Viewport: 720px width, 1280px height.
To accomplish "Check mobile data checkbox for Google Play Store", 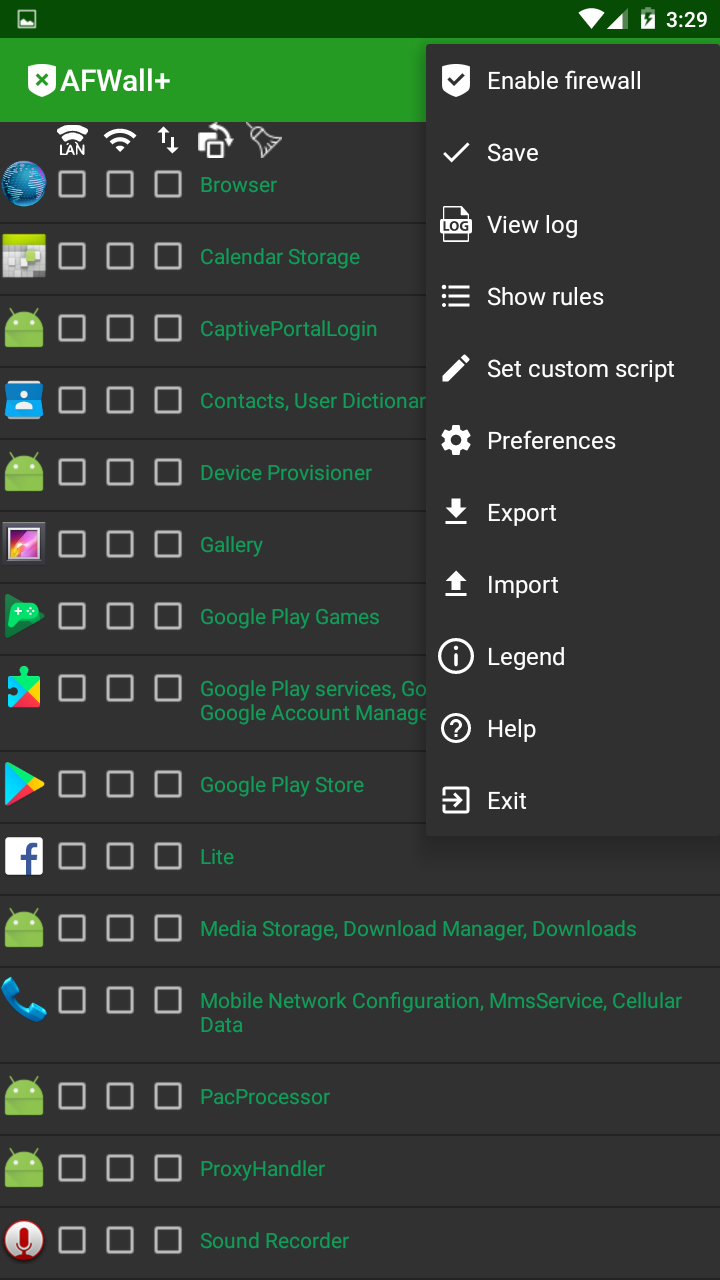I will (168, 784).
